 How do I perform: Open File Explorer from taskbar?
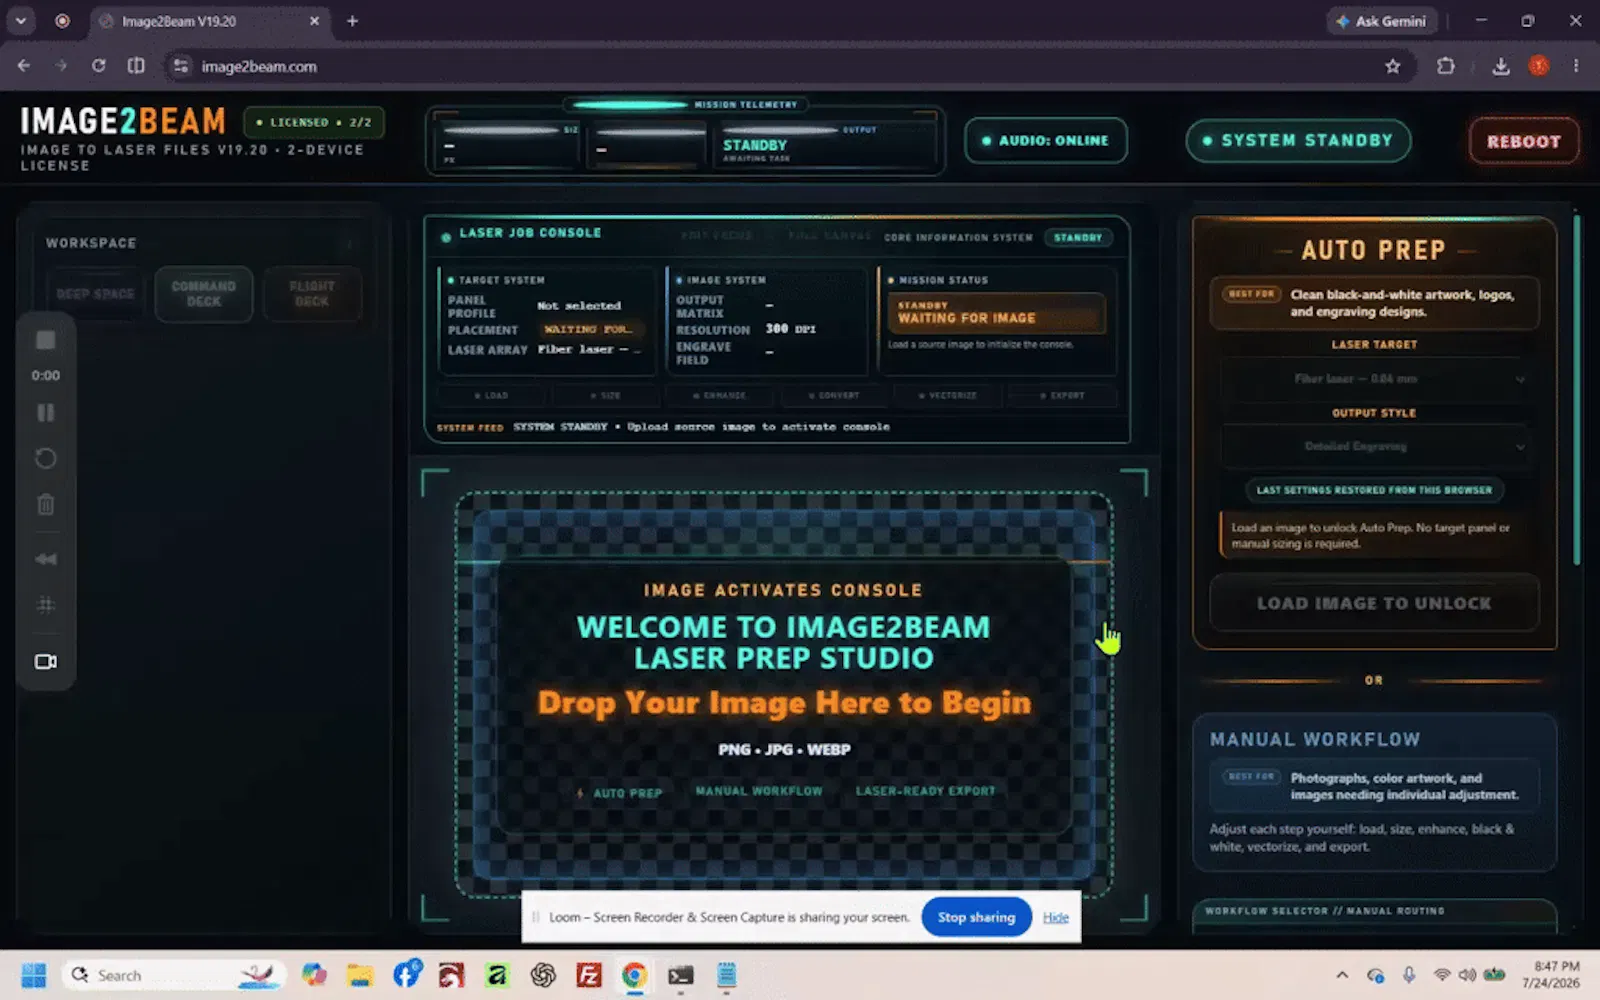point(360,975)
